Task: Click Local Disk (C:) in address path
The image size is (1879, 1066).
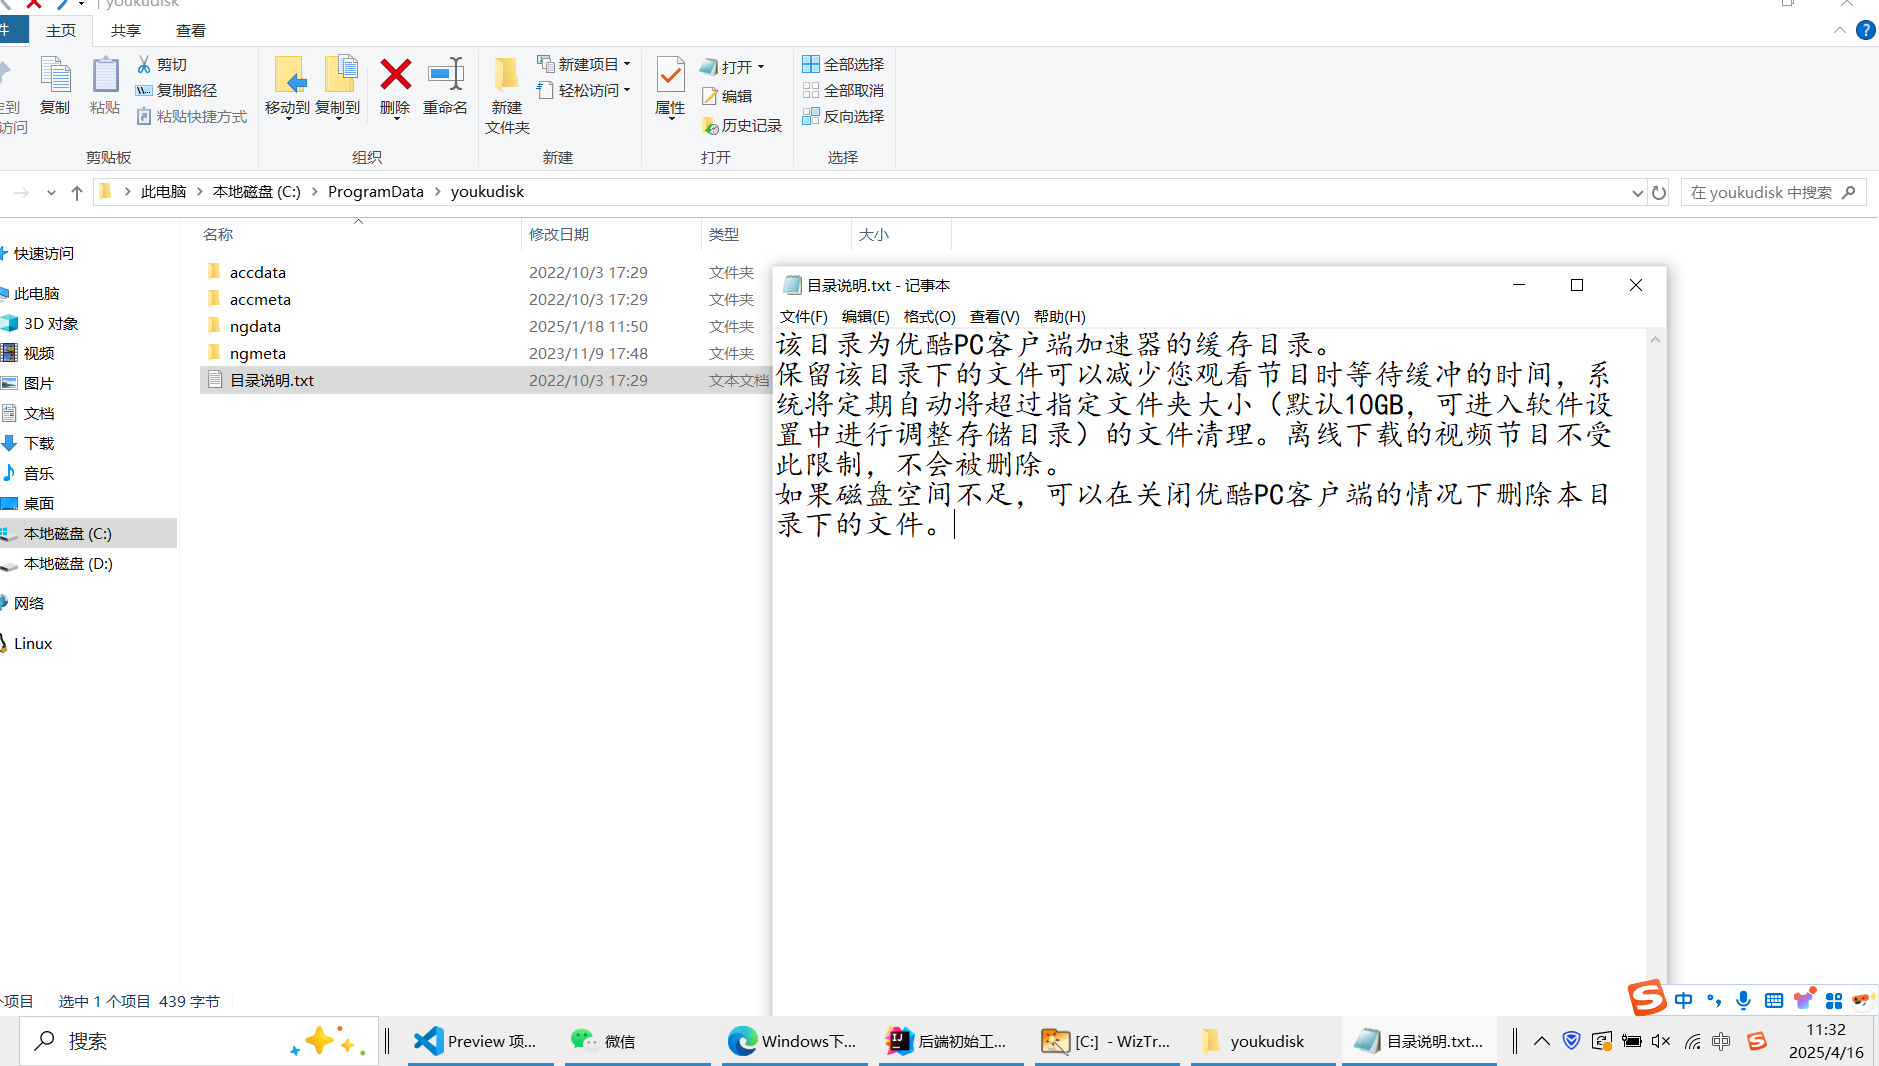Action: (256, 191)
